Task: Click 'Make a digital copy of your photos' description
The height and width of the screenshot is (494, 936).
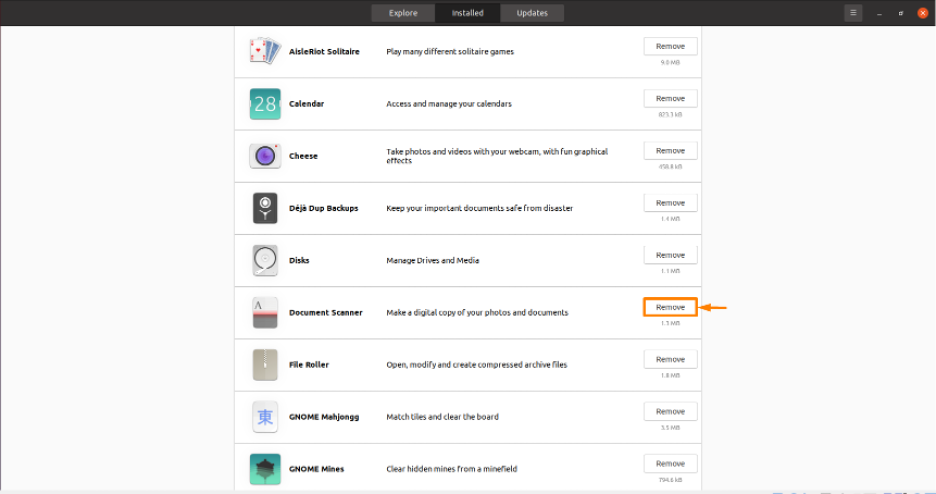Action: pos(477,313)
